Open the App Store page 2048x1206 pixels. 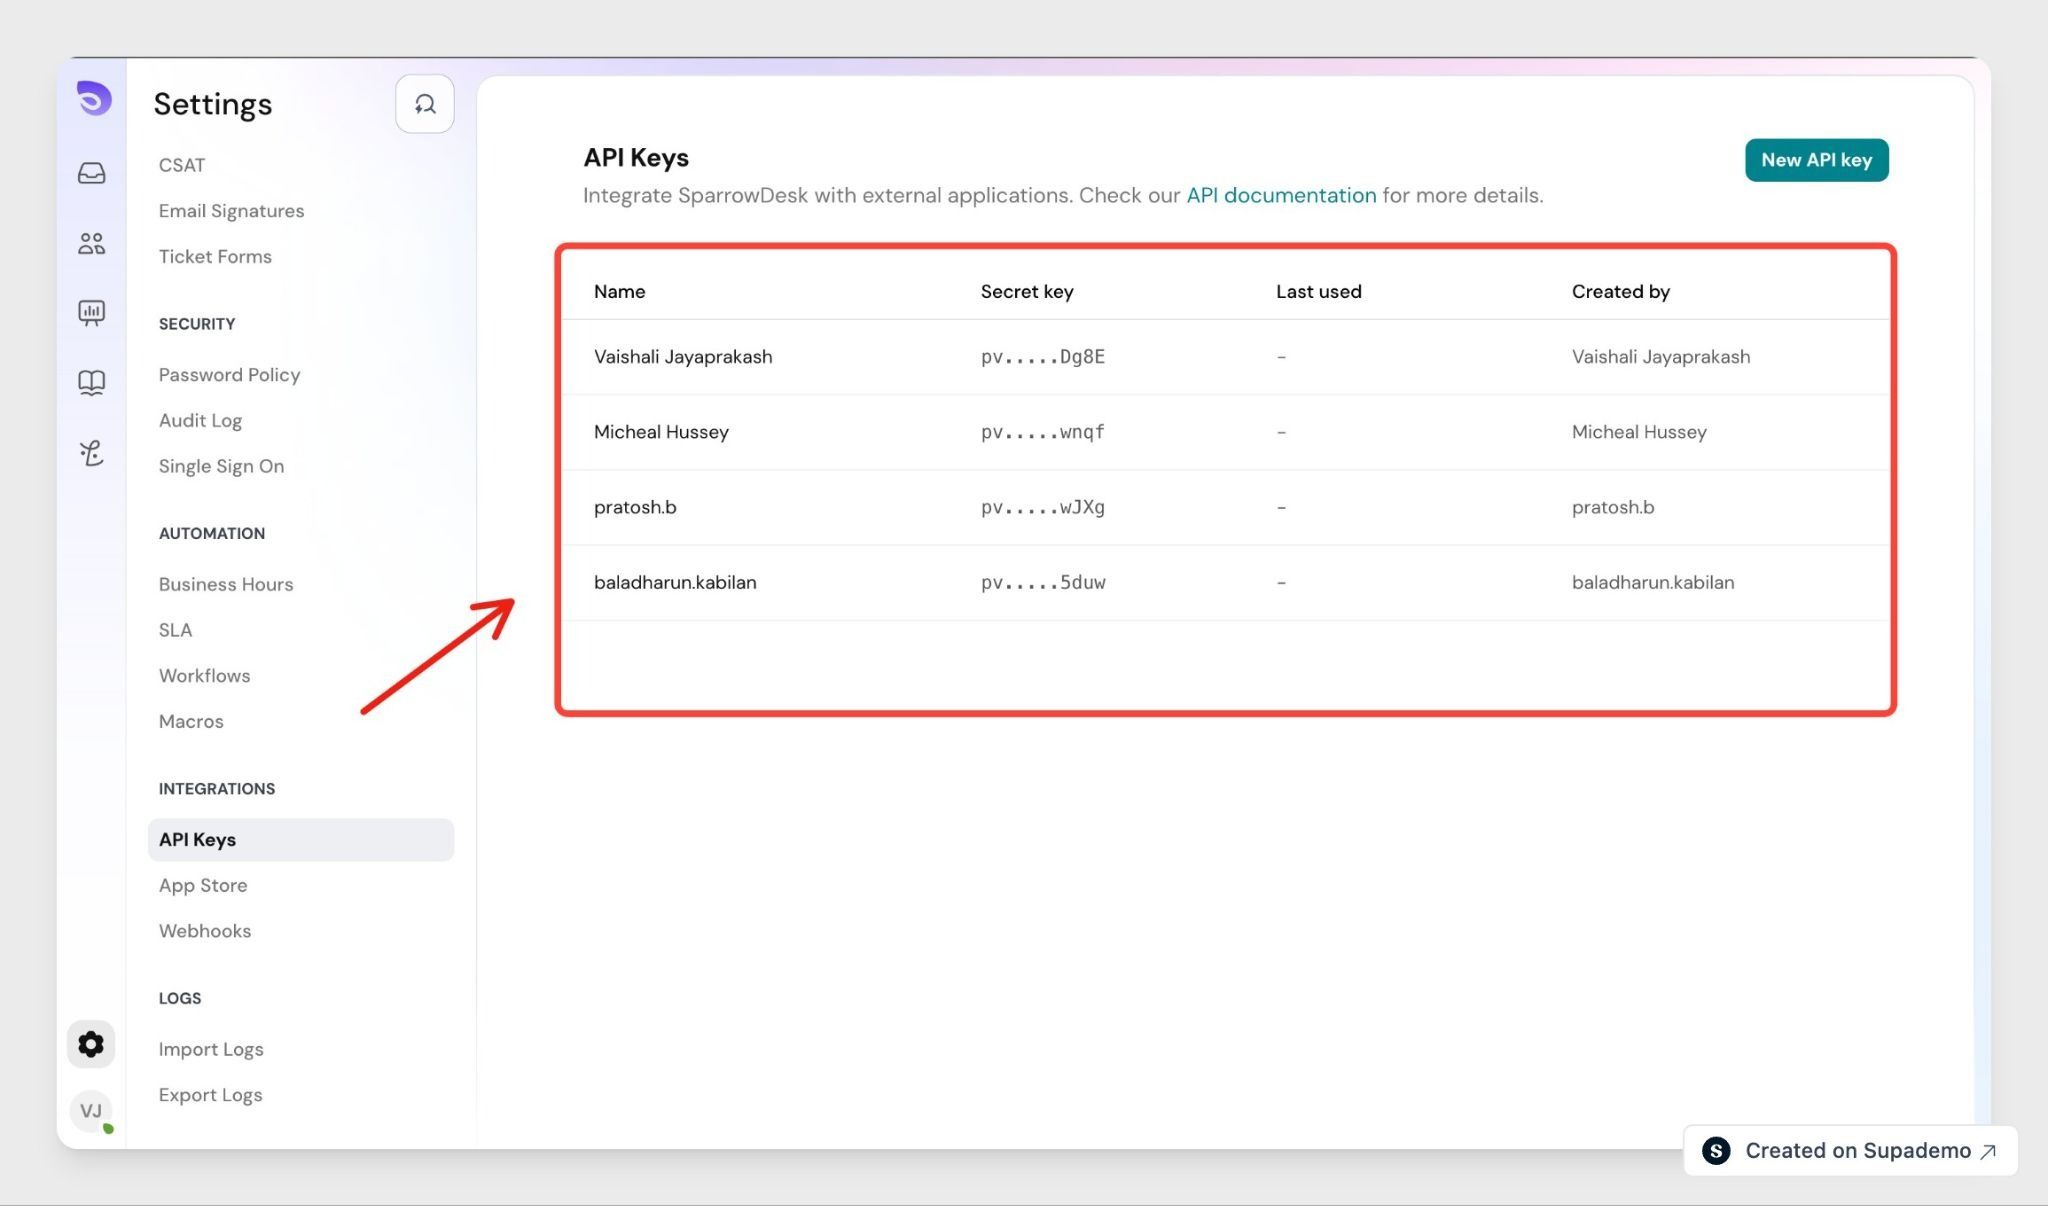(x=203, y=886)
